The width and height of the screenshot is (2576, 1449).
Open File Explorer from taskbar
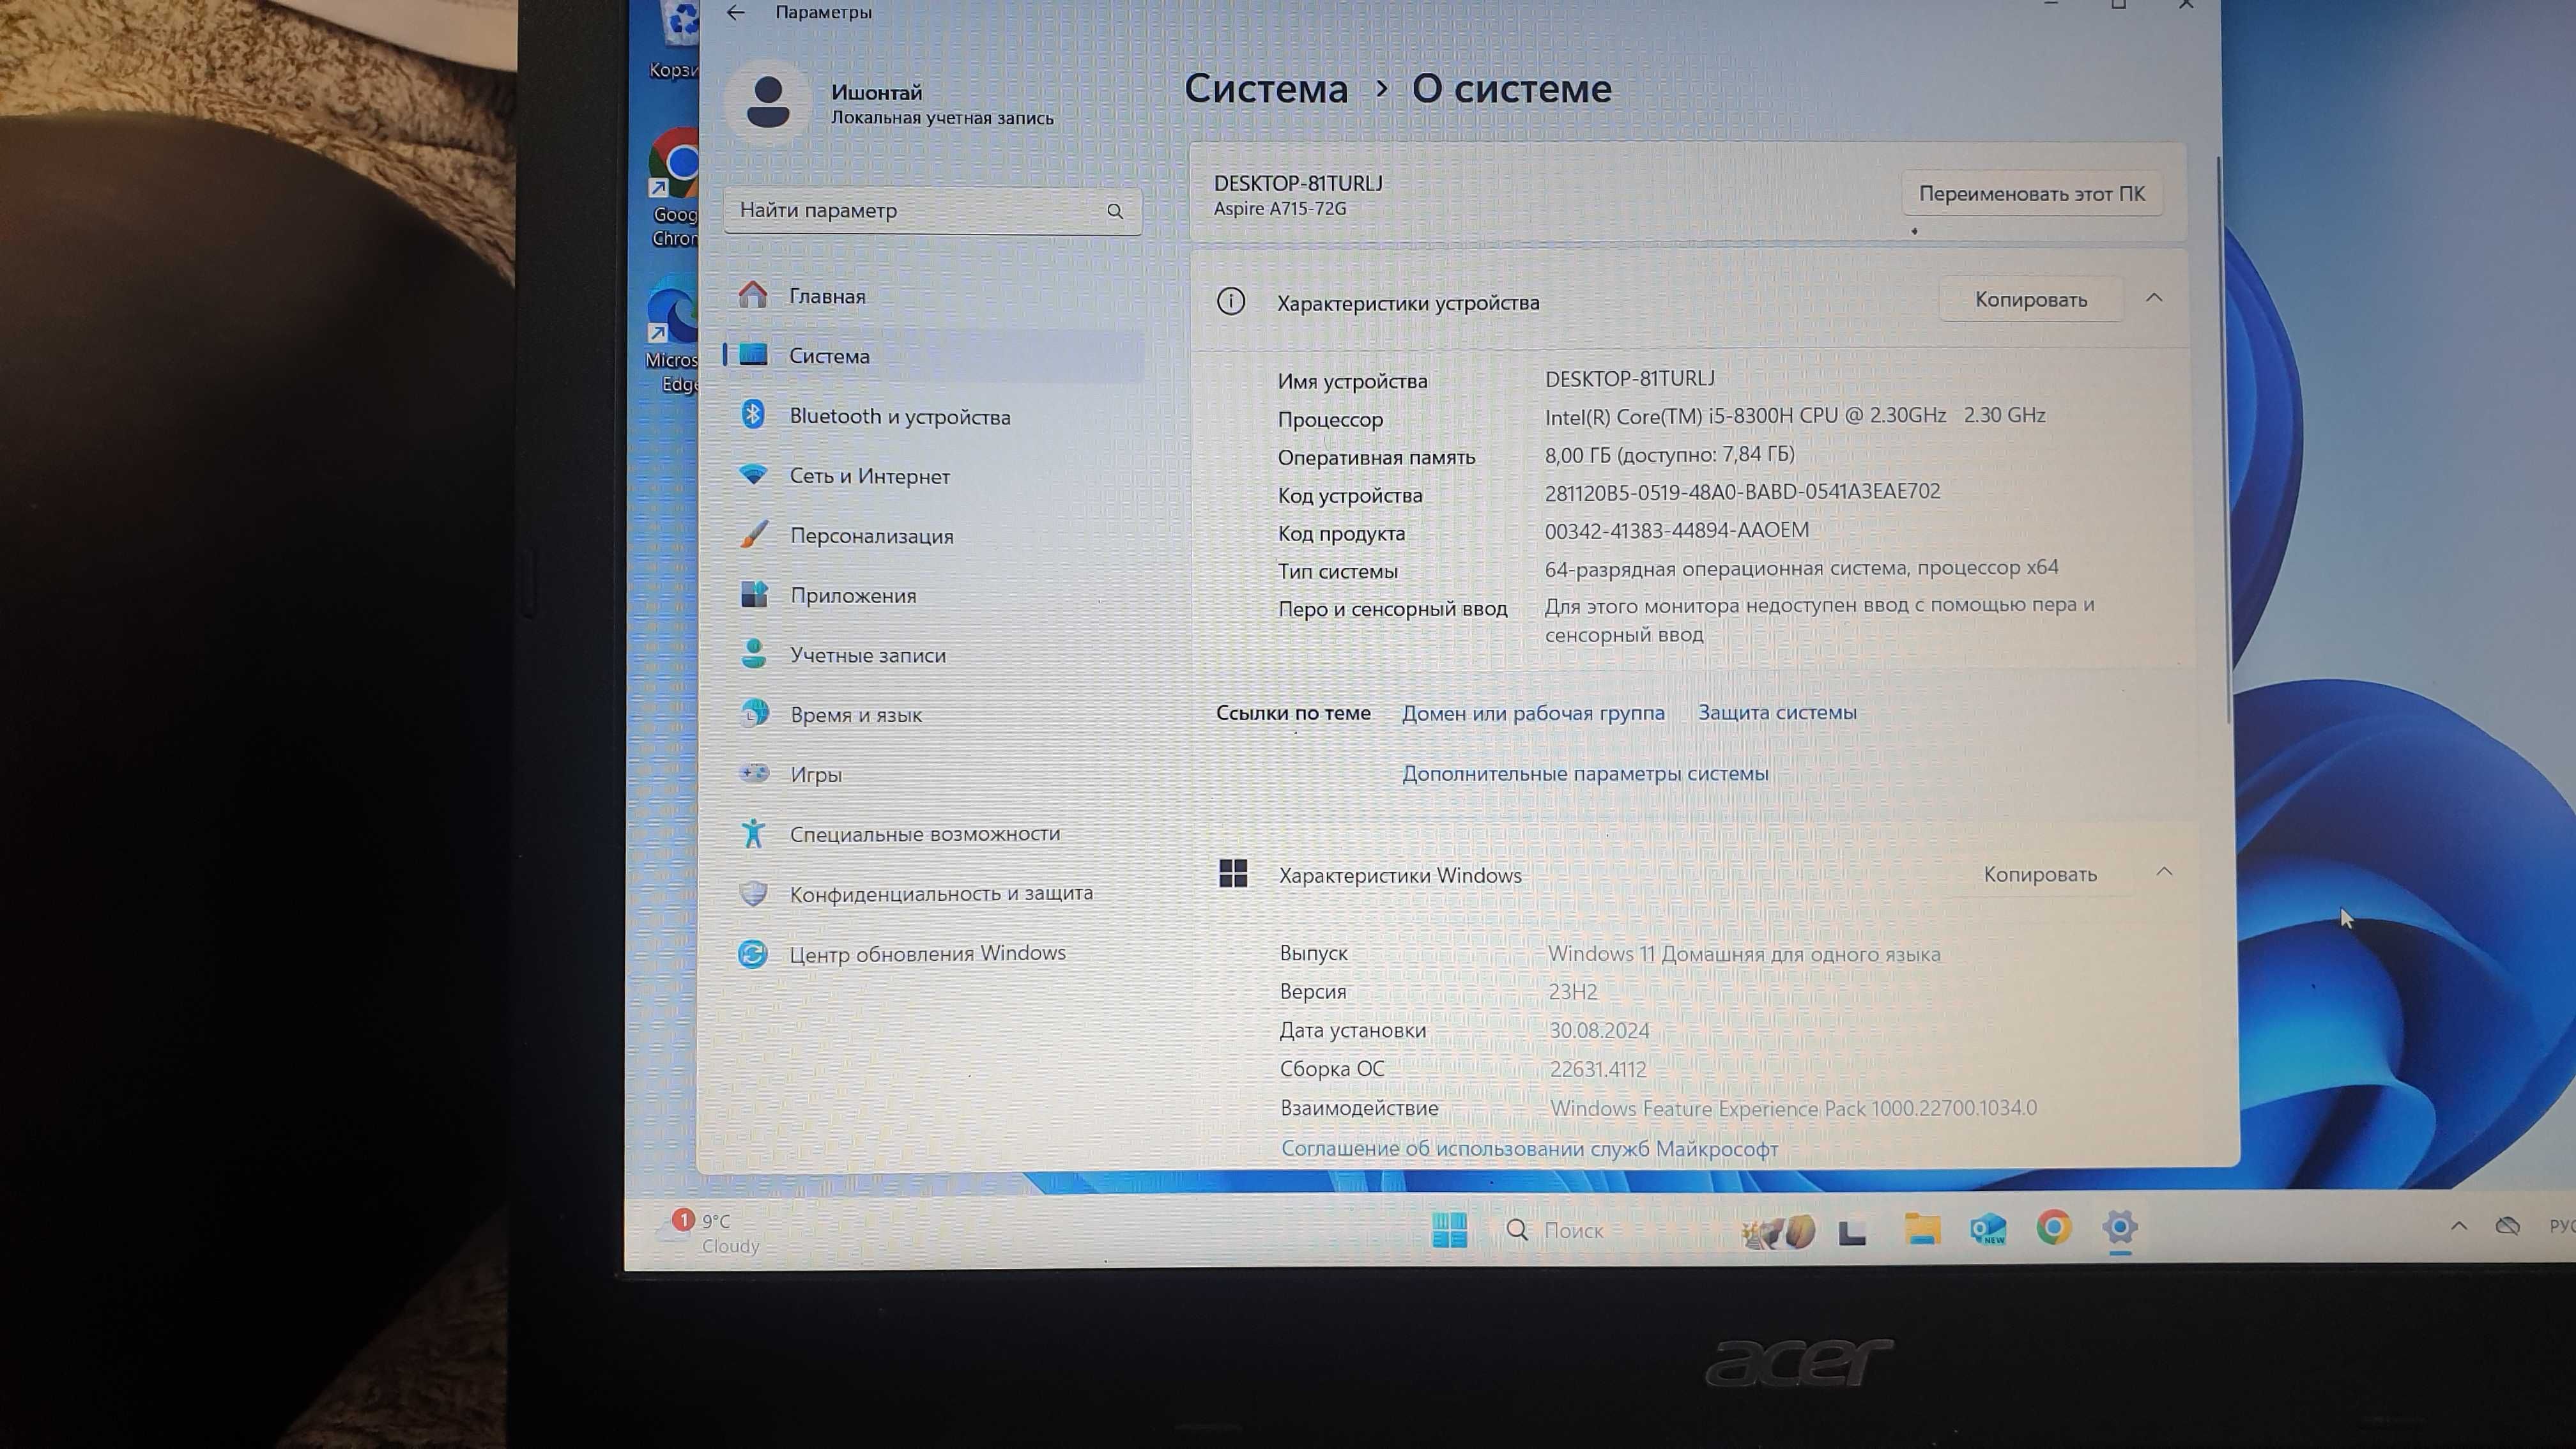point(1922,1229)
